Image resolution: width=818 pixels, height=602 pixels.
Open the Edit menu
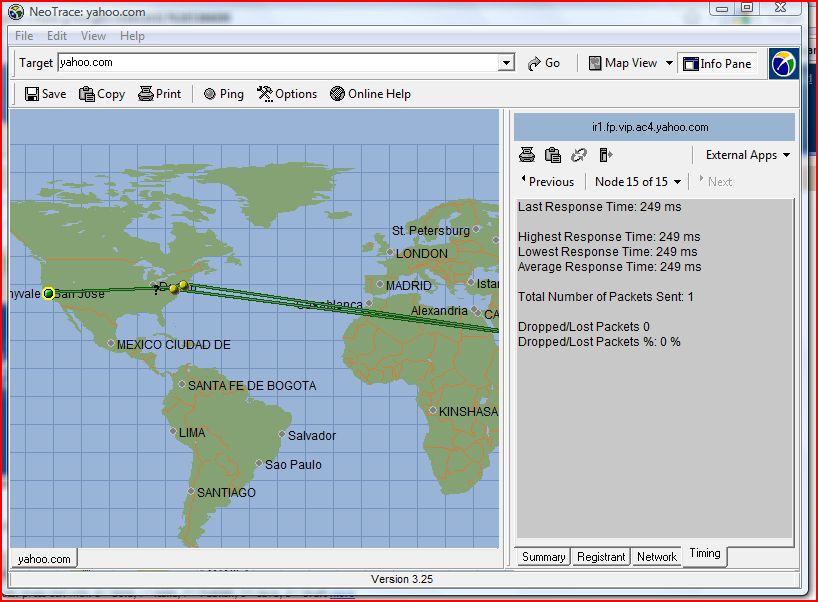point(57,36)
